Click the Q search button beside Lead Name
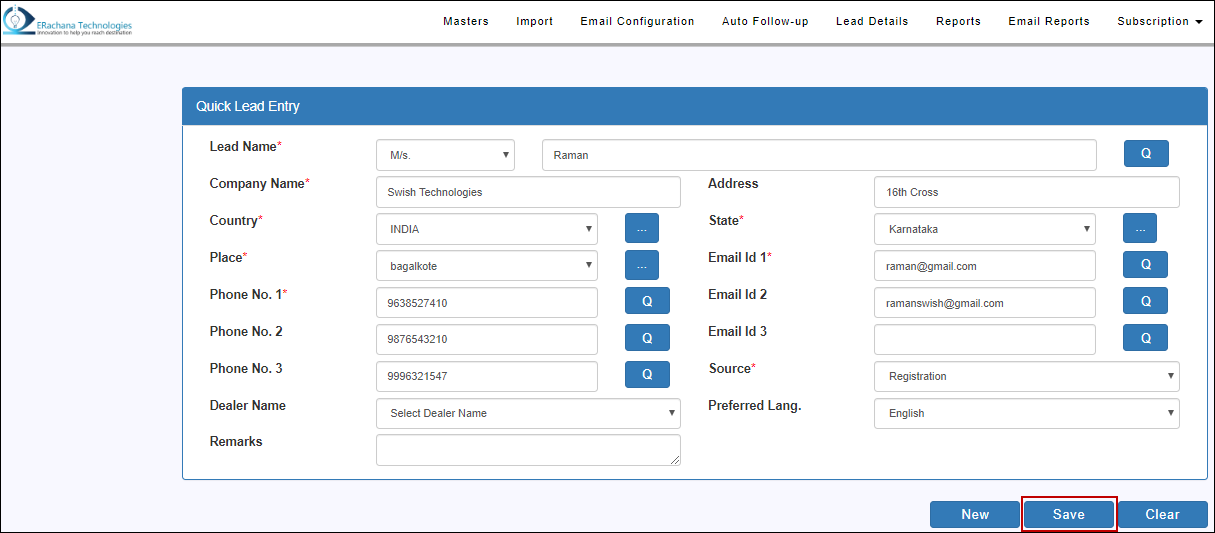 point(1146,154)
